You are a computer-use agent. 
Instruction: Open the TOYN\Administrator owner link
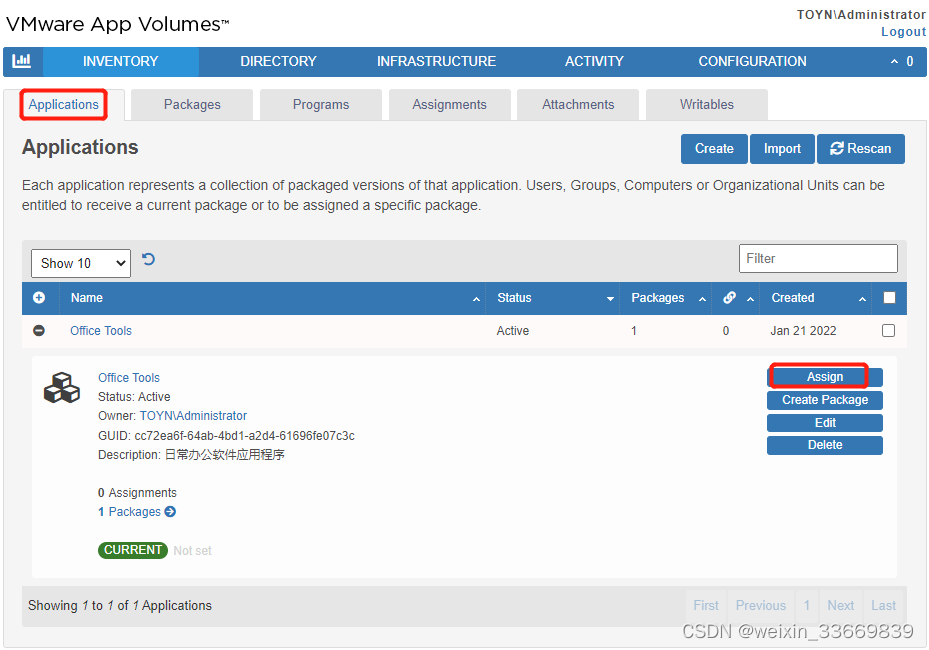pos(193,416)
